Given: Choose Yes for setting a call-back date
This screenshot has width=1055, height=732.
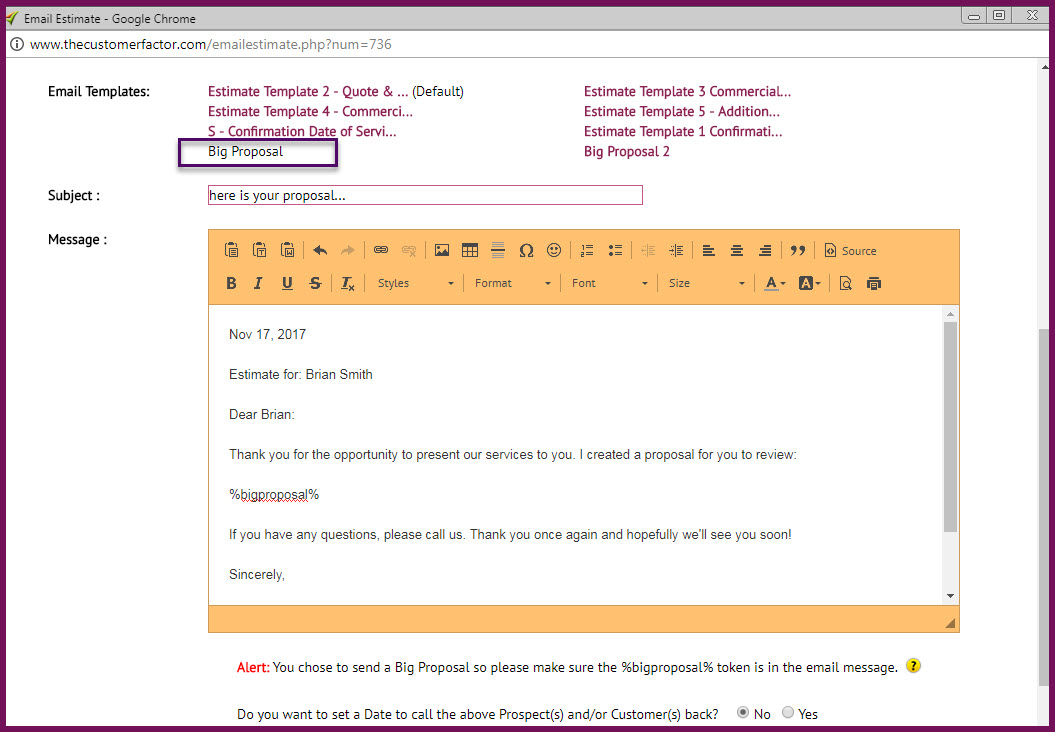Looking at the screenshot, I should point(788,713).
